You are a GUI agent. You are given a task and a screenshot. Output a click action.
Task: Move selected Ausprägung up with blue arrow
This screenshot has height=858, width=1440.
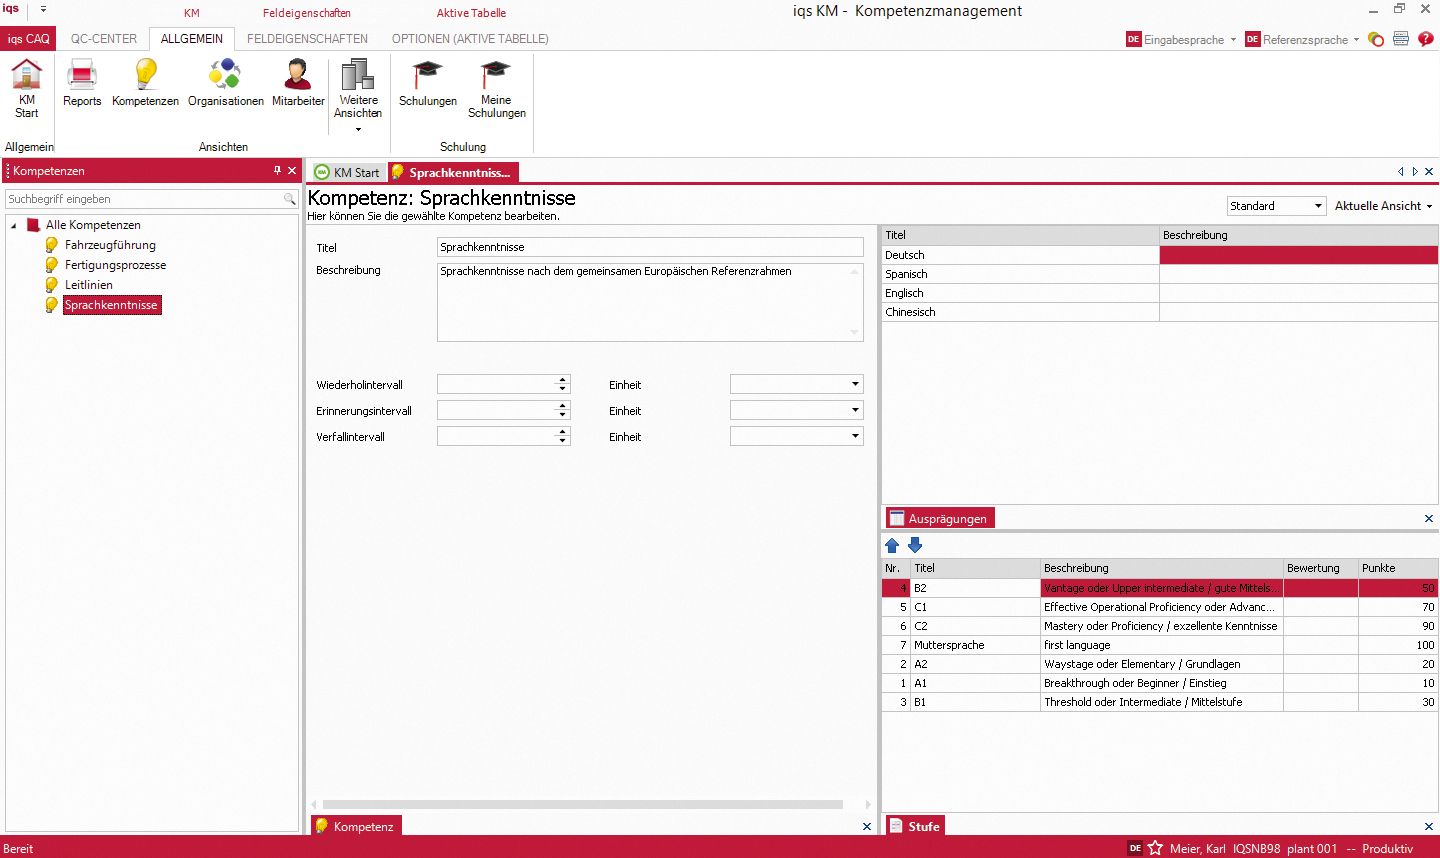click(892, 545)
